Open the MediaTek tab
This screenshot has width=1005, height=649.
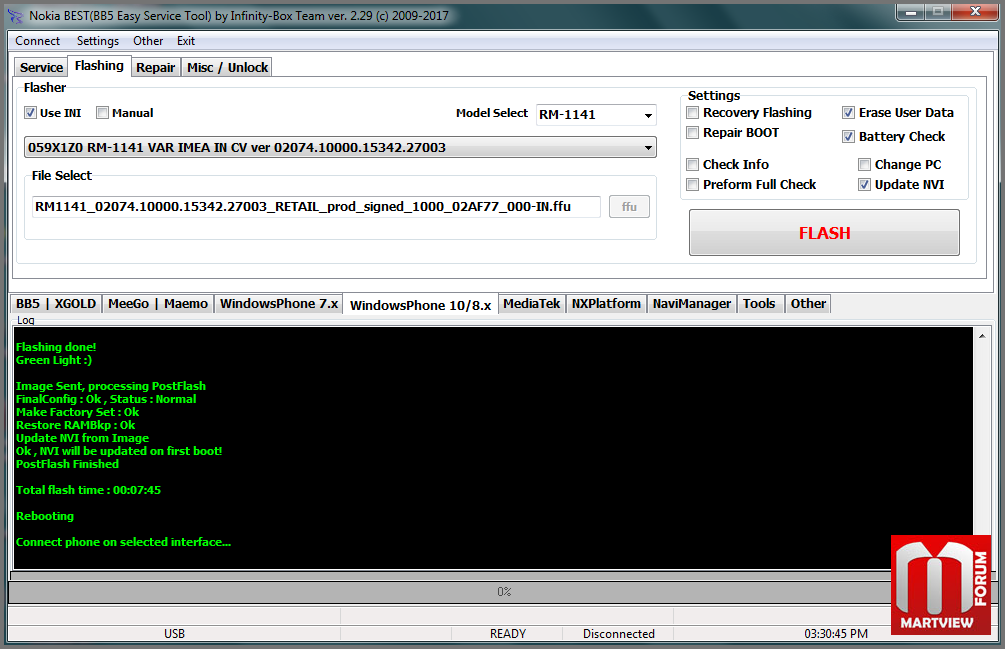tap(531, 304)
